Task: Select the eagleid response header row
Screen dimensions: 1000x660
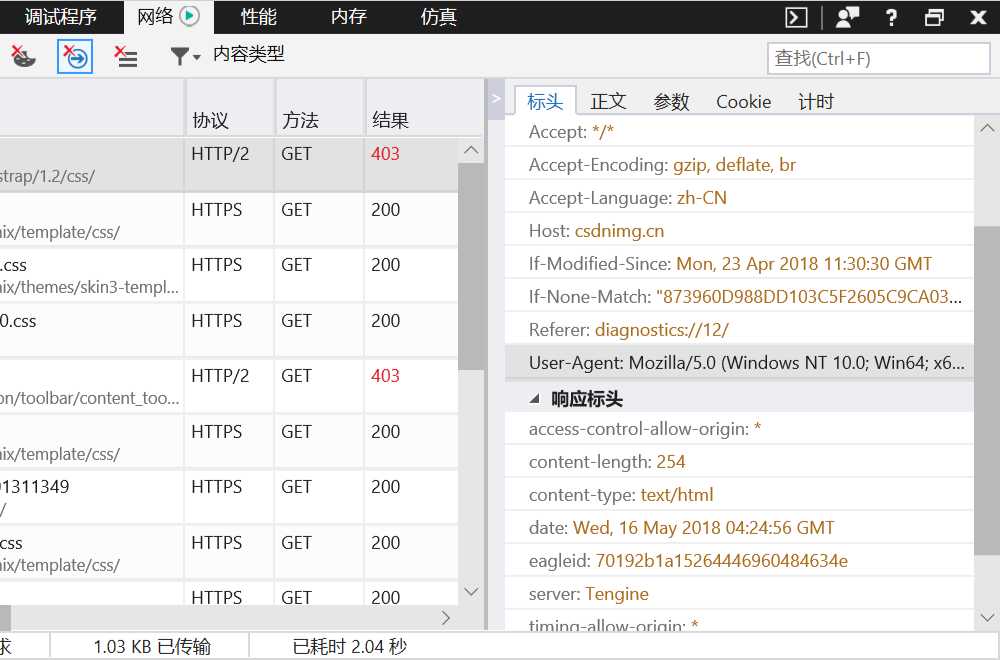Action: pos(739,561)
